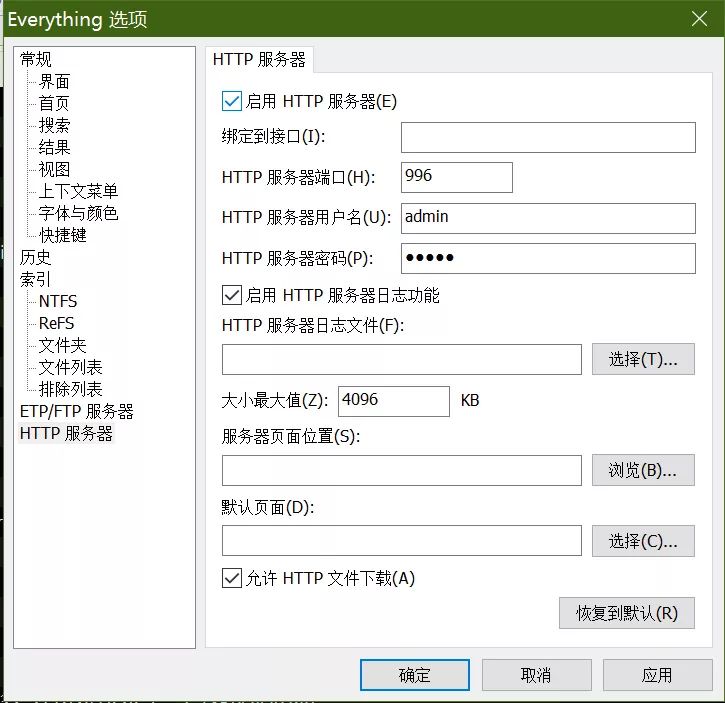
Task: Click the 默认页面(D) input field
Action: coord(401,540)
